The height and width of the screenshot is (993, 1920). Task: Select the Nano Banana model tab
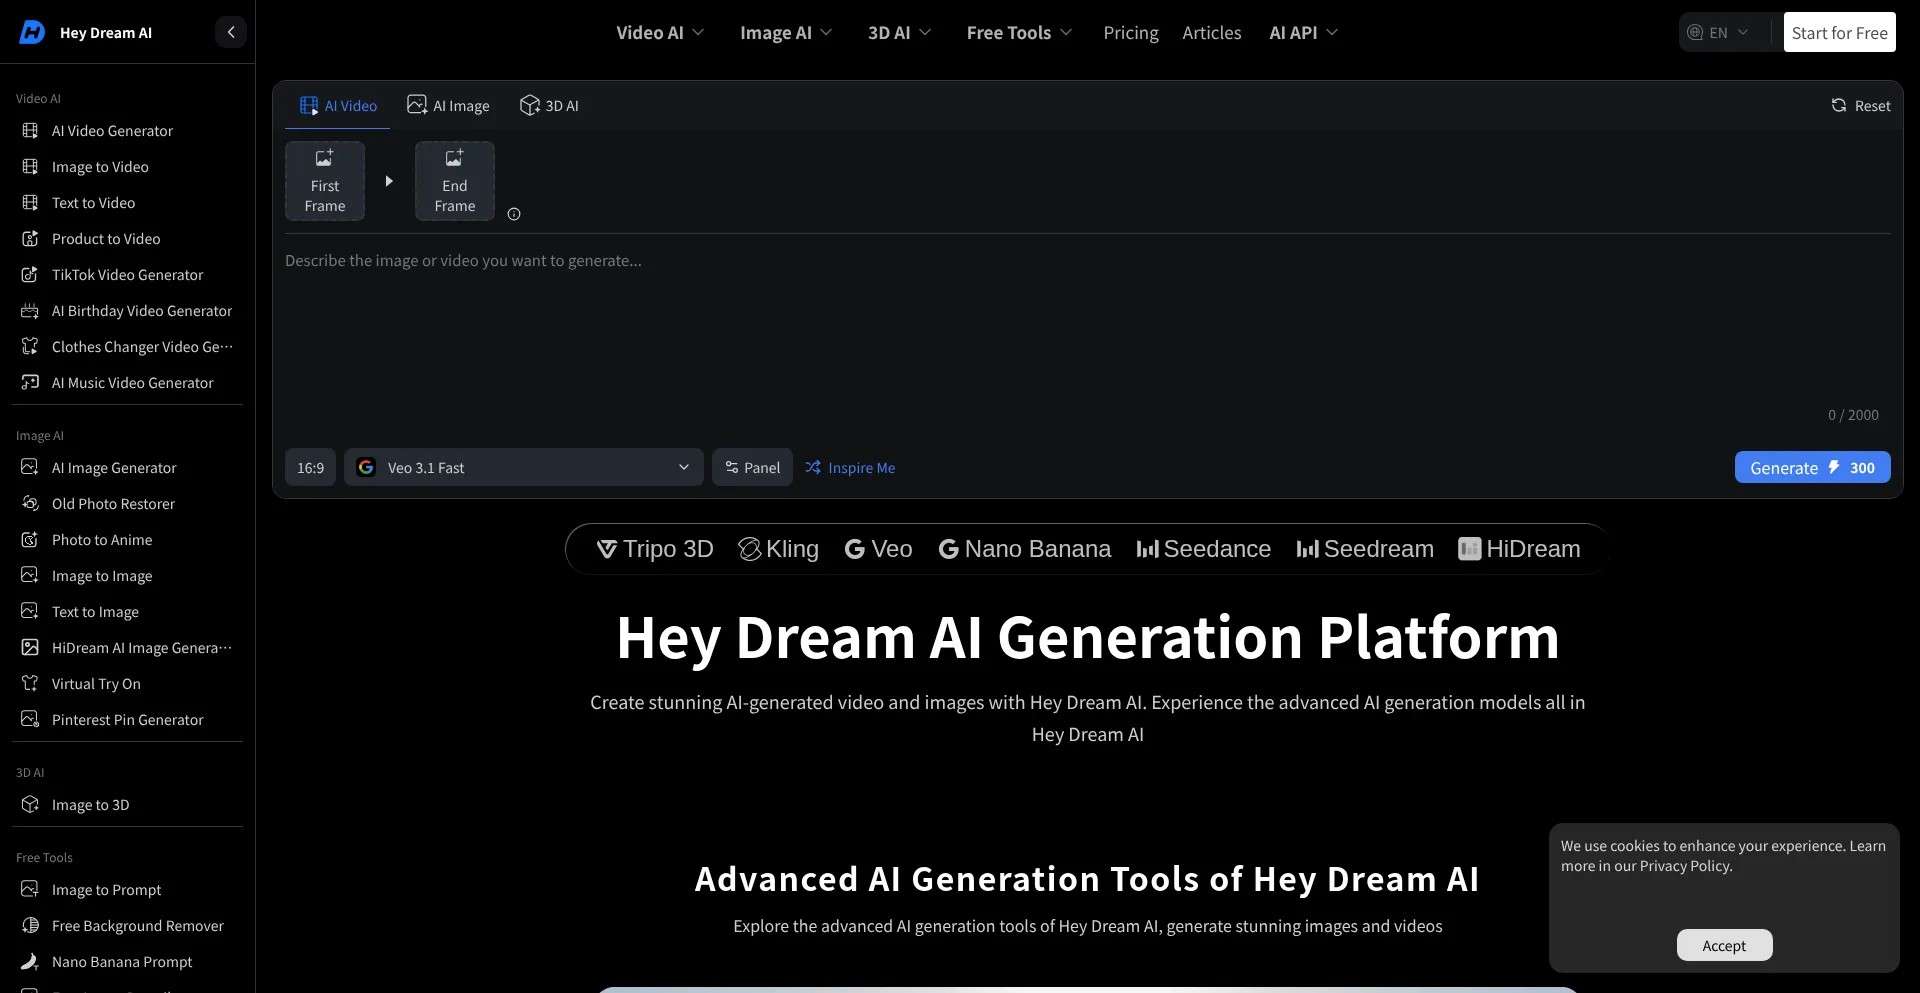(x=1025, y=549)
